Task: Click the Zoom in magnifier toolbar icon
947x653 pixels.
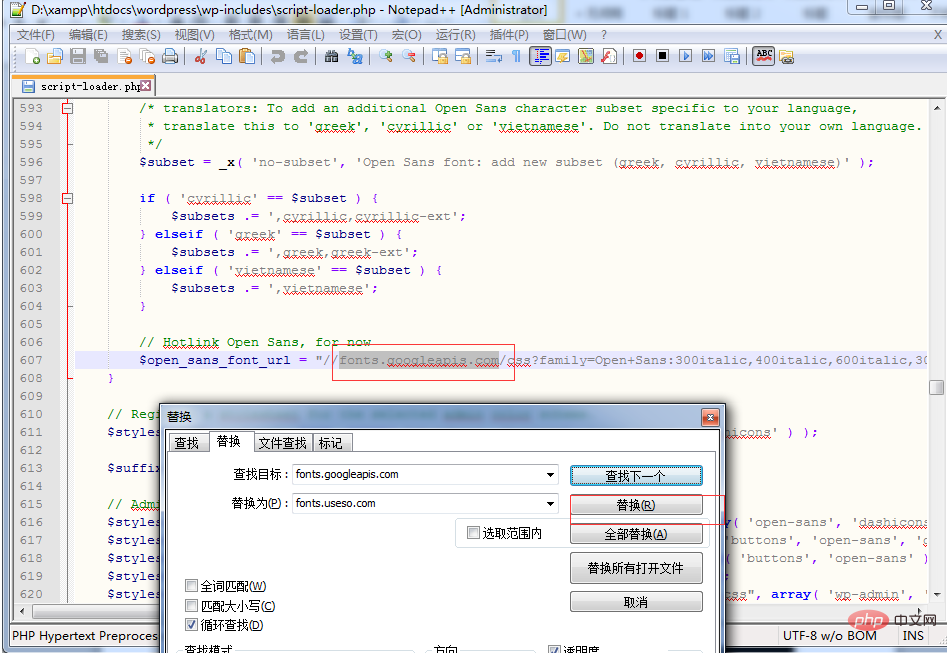Action: [385, 57]
